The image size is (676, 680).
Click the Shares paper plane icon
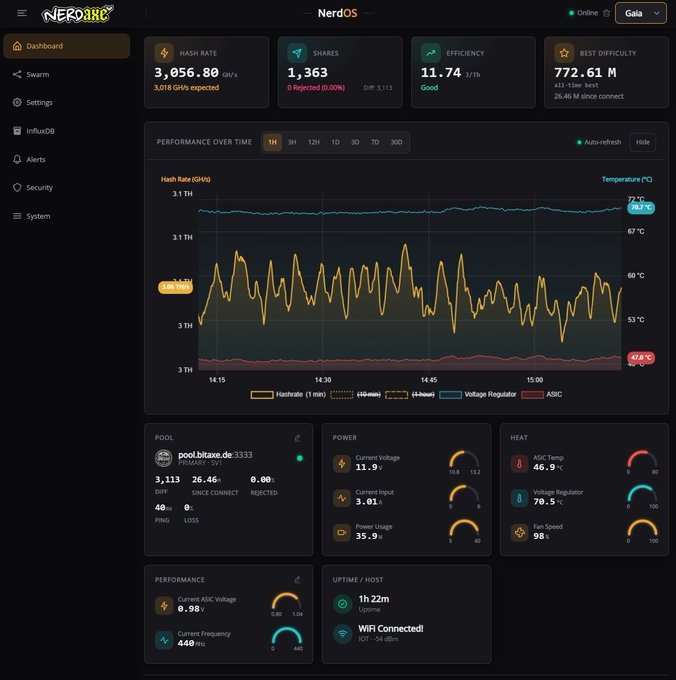297,53
